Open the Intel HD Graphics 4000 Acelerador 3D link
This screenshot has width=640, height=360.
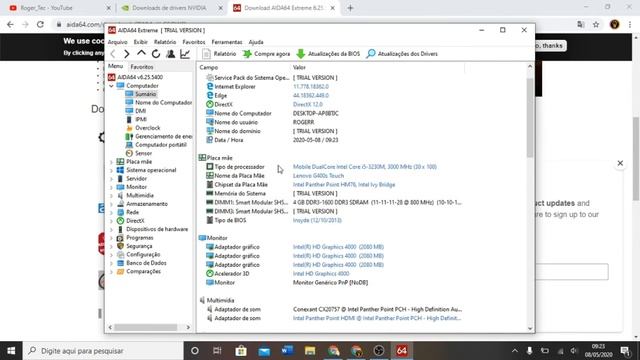click(x=321, y=274)
